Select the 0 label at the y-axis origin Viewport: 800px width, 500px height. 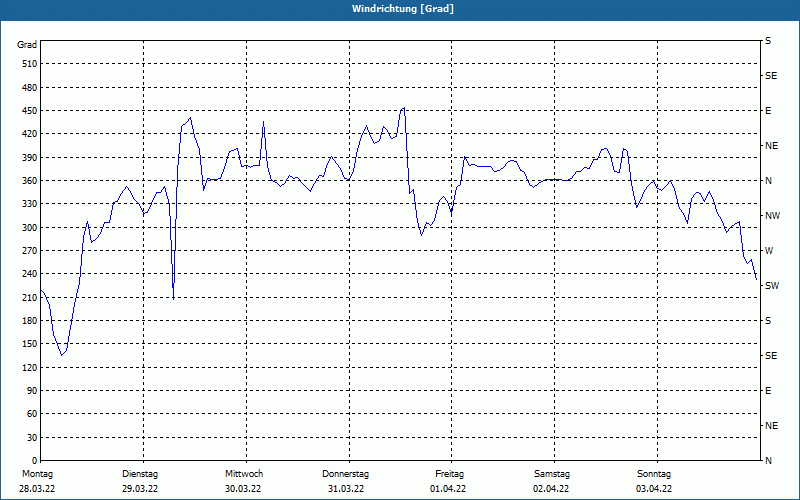click(34, 461)
